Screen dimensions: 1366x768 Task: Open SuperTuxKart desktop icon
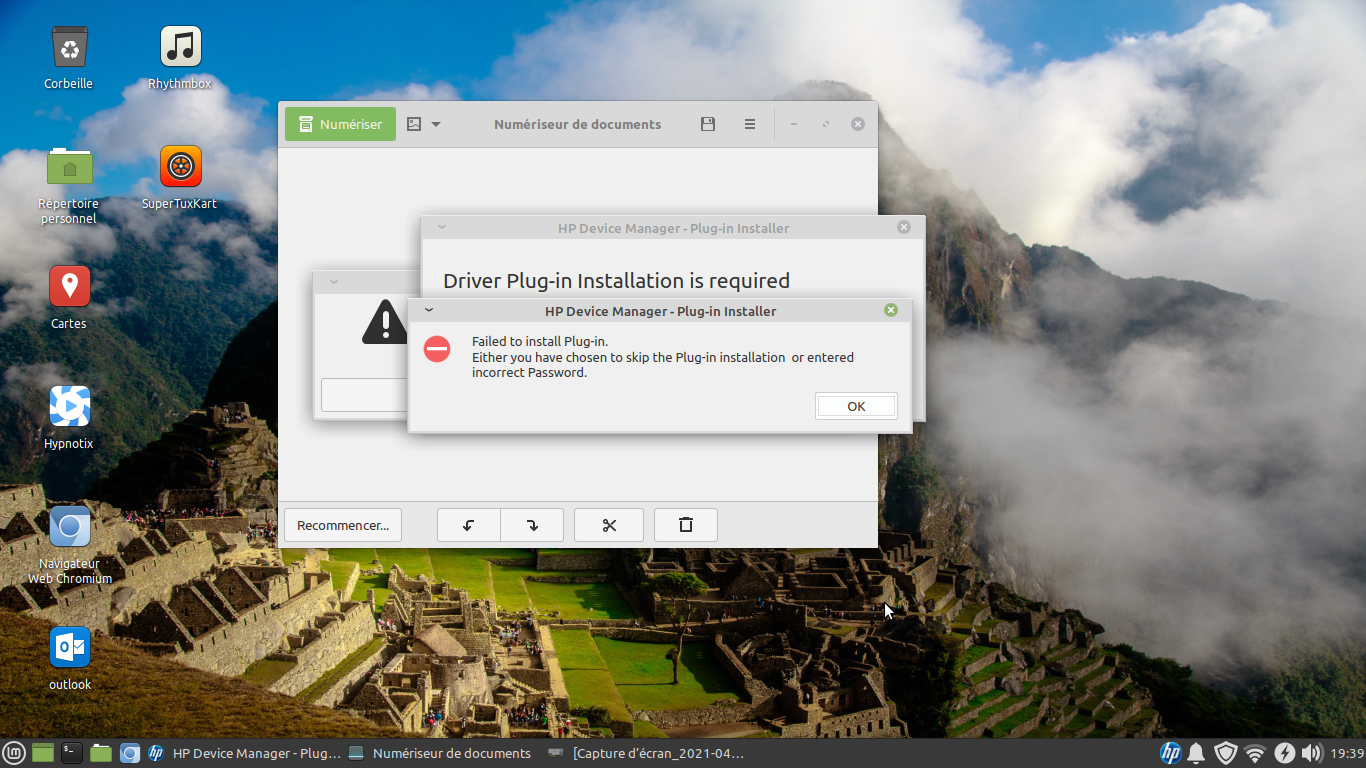(x=180, y=167)
